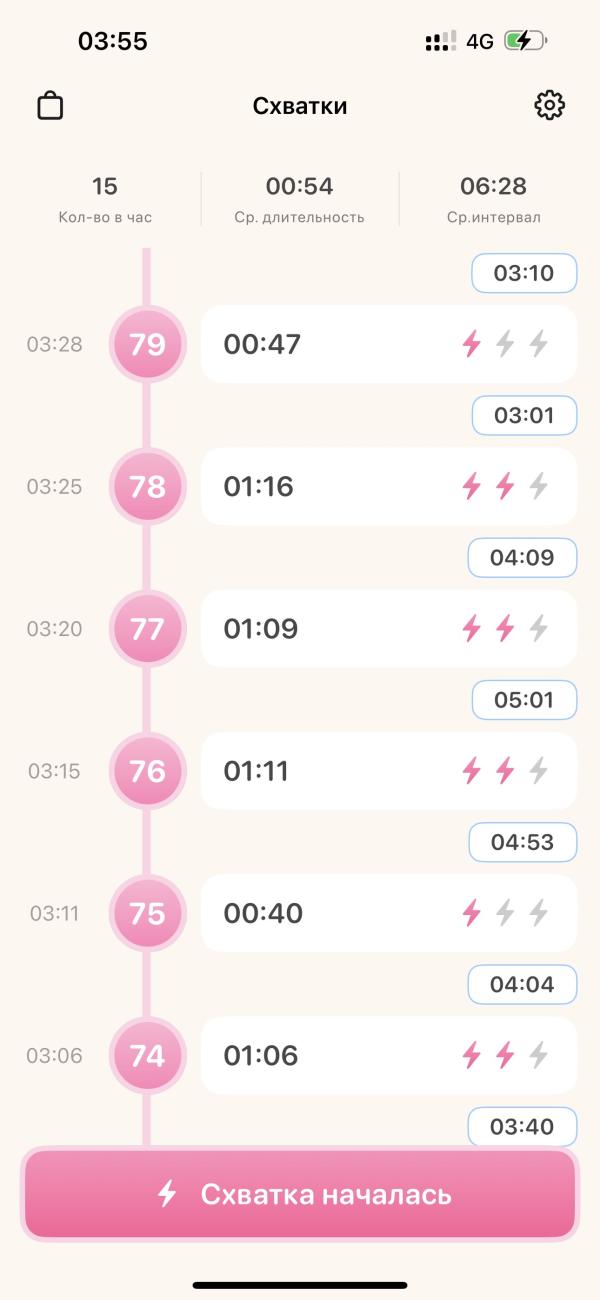Set third intensity bolt on contraction 79
The width and height of the screenshot is (600, 1300).
point(539,345)
